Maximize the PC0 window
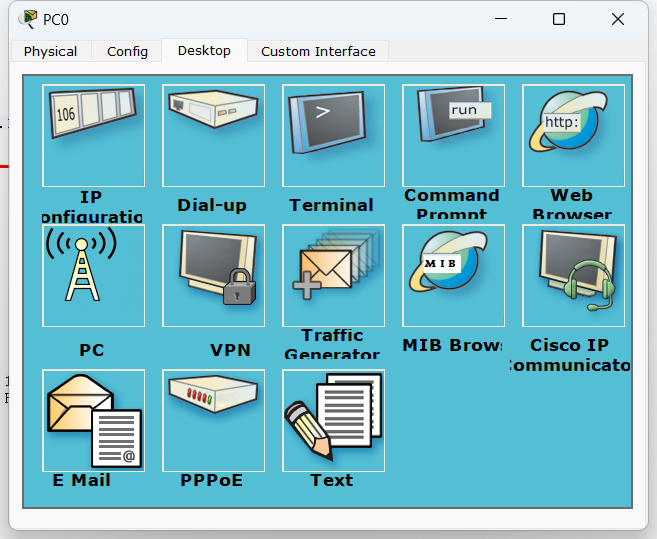657x539 pixels. point(559,19)
